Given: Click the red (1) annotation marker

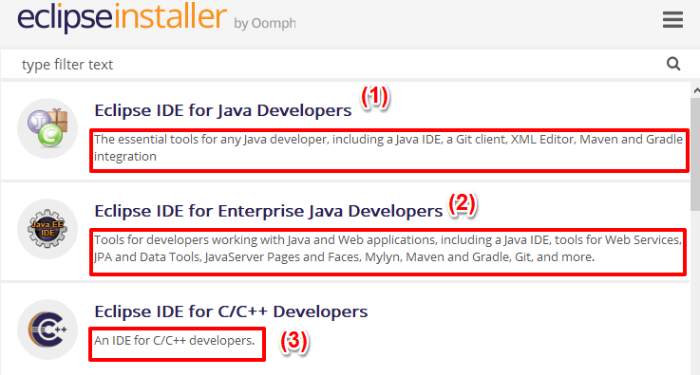Looking at the screenshot, I should [x=375, y=97].
